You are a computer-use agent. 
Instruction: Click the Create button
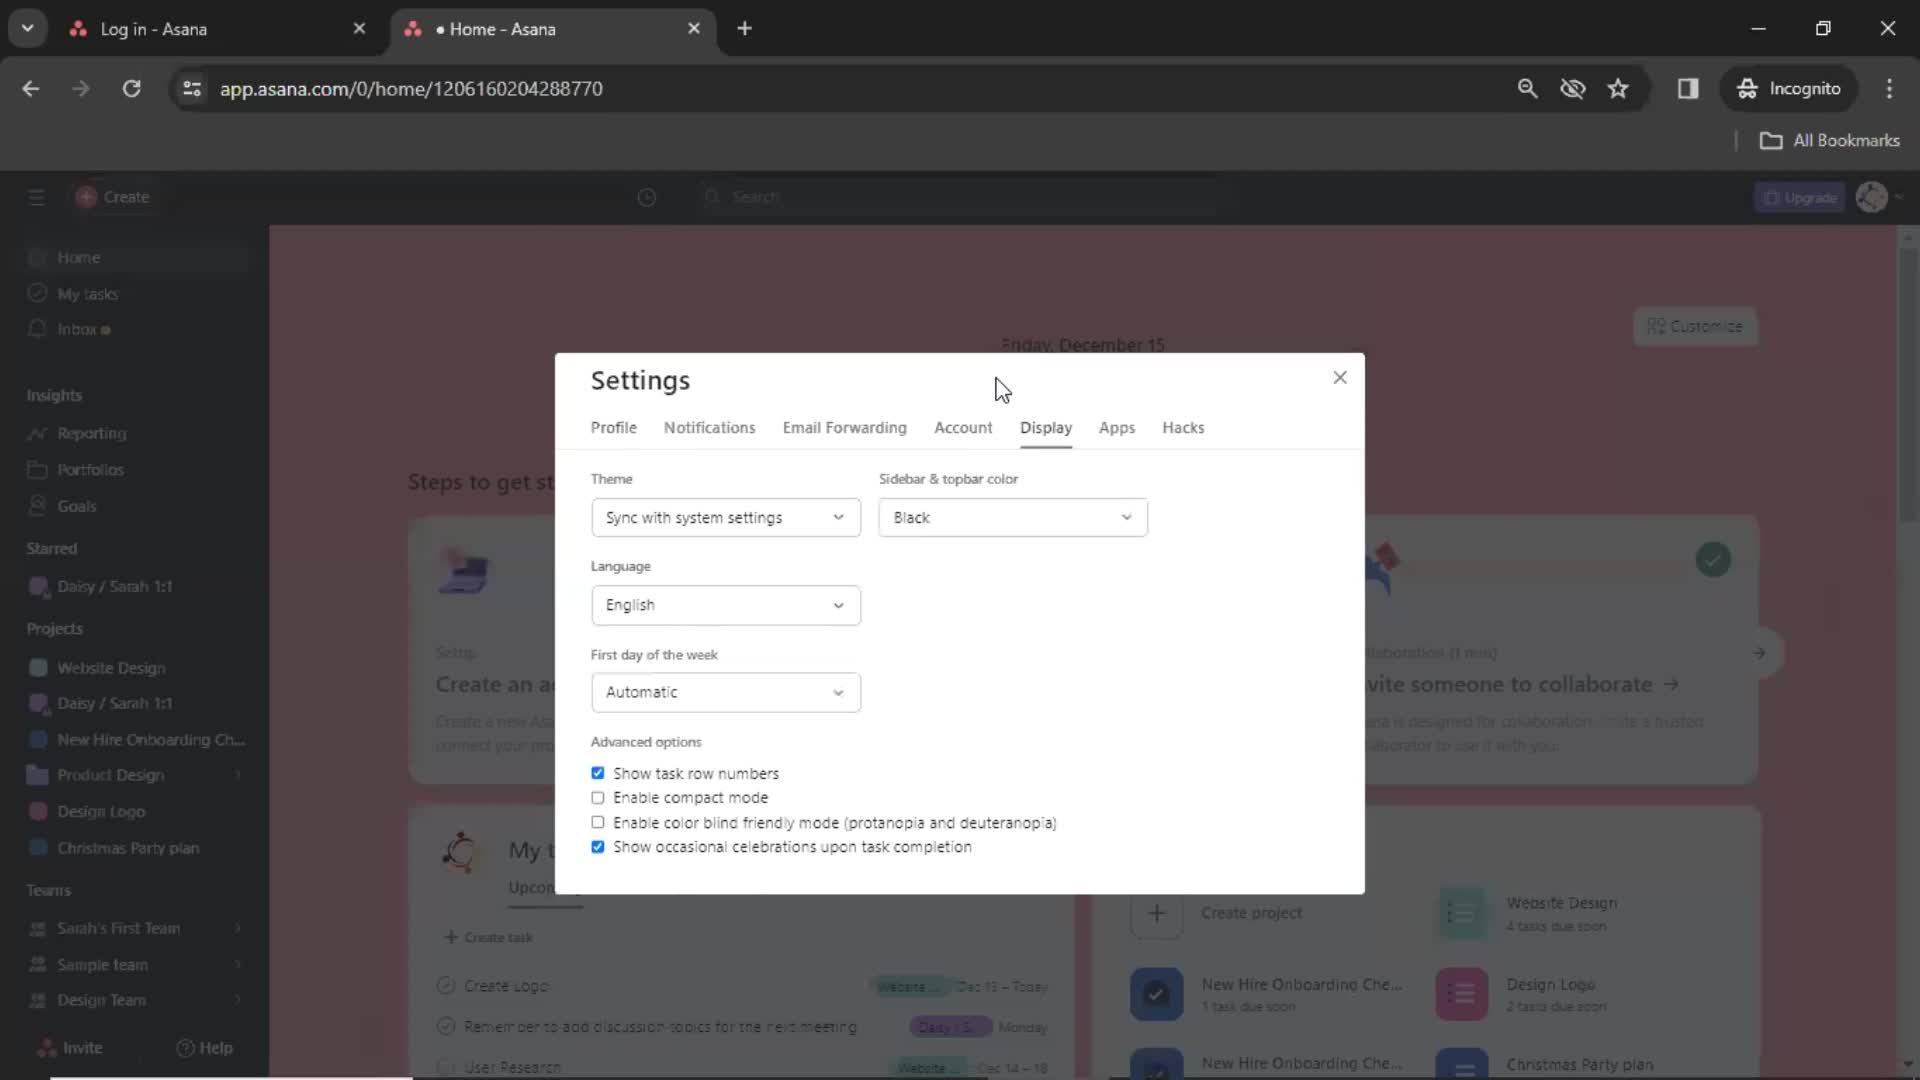tap(113, 197)
